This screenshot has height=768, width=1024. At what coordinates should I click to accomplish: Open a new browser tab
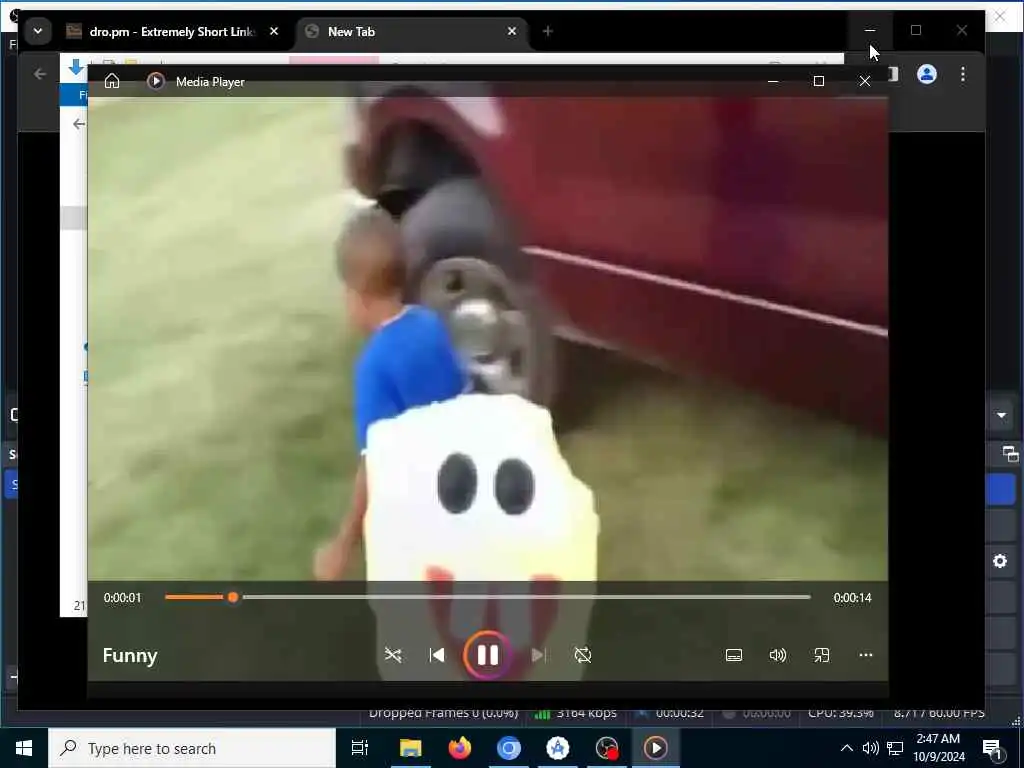548,31
